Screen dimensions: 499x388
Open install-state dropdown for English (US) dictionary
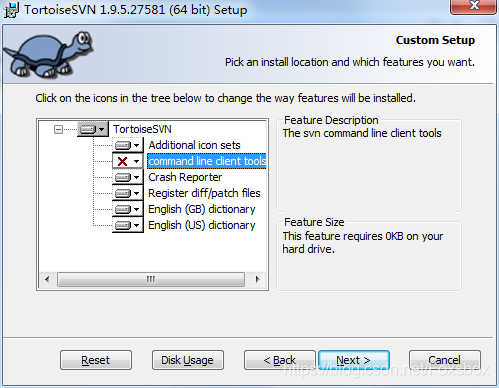[x=128, y=225]
